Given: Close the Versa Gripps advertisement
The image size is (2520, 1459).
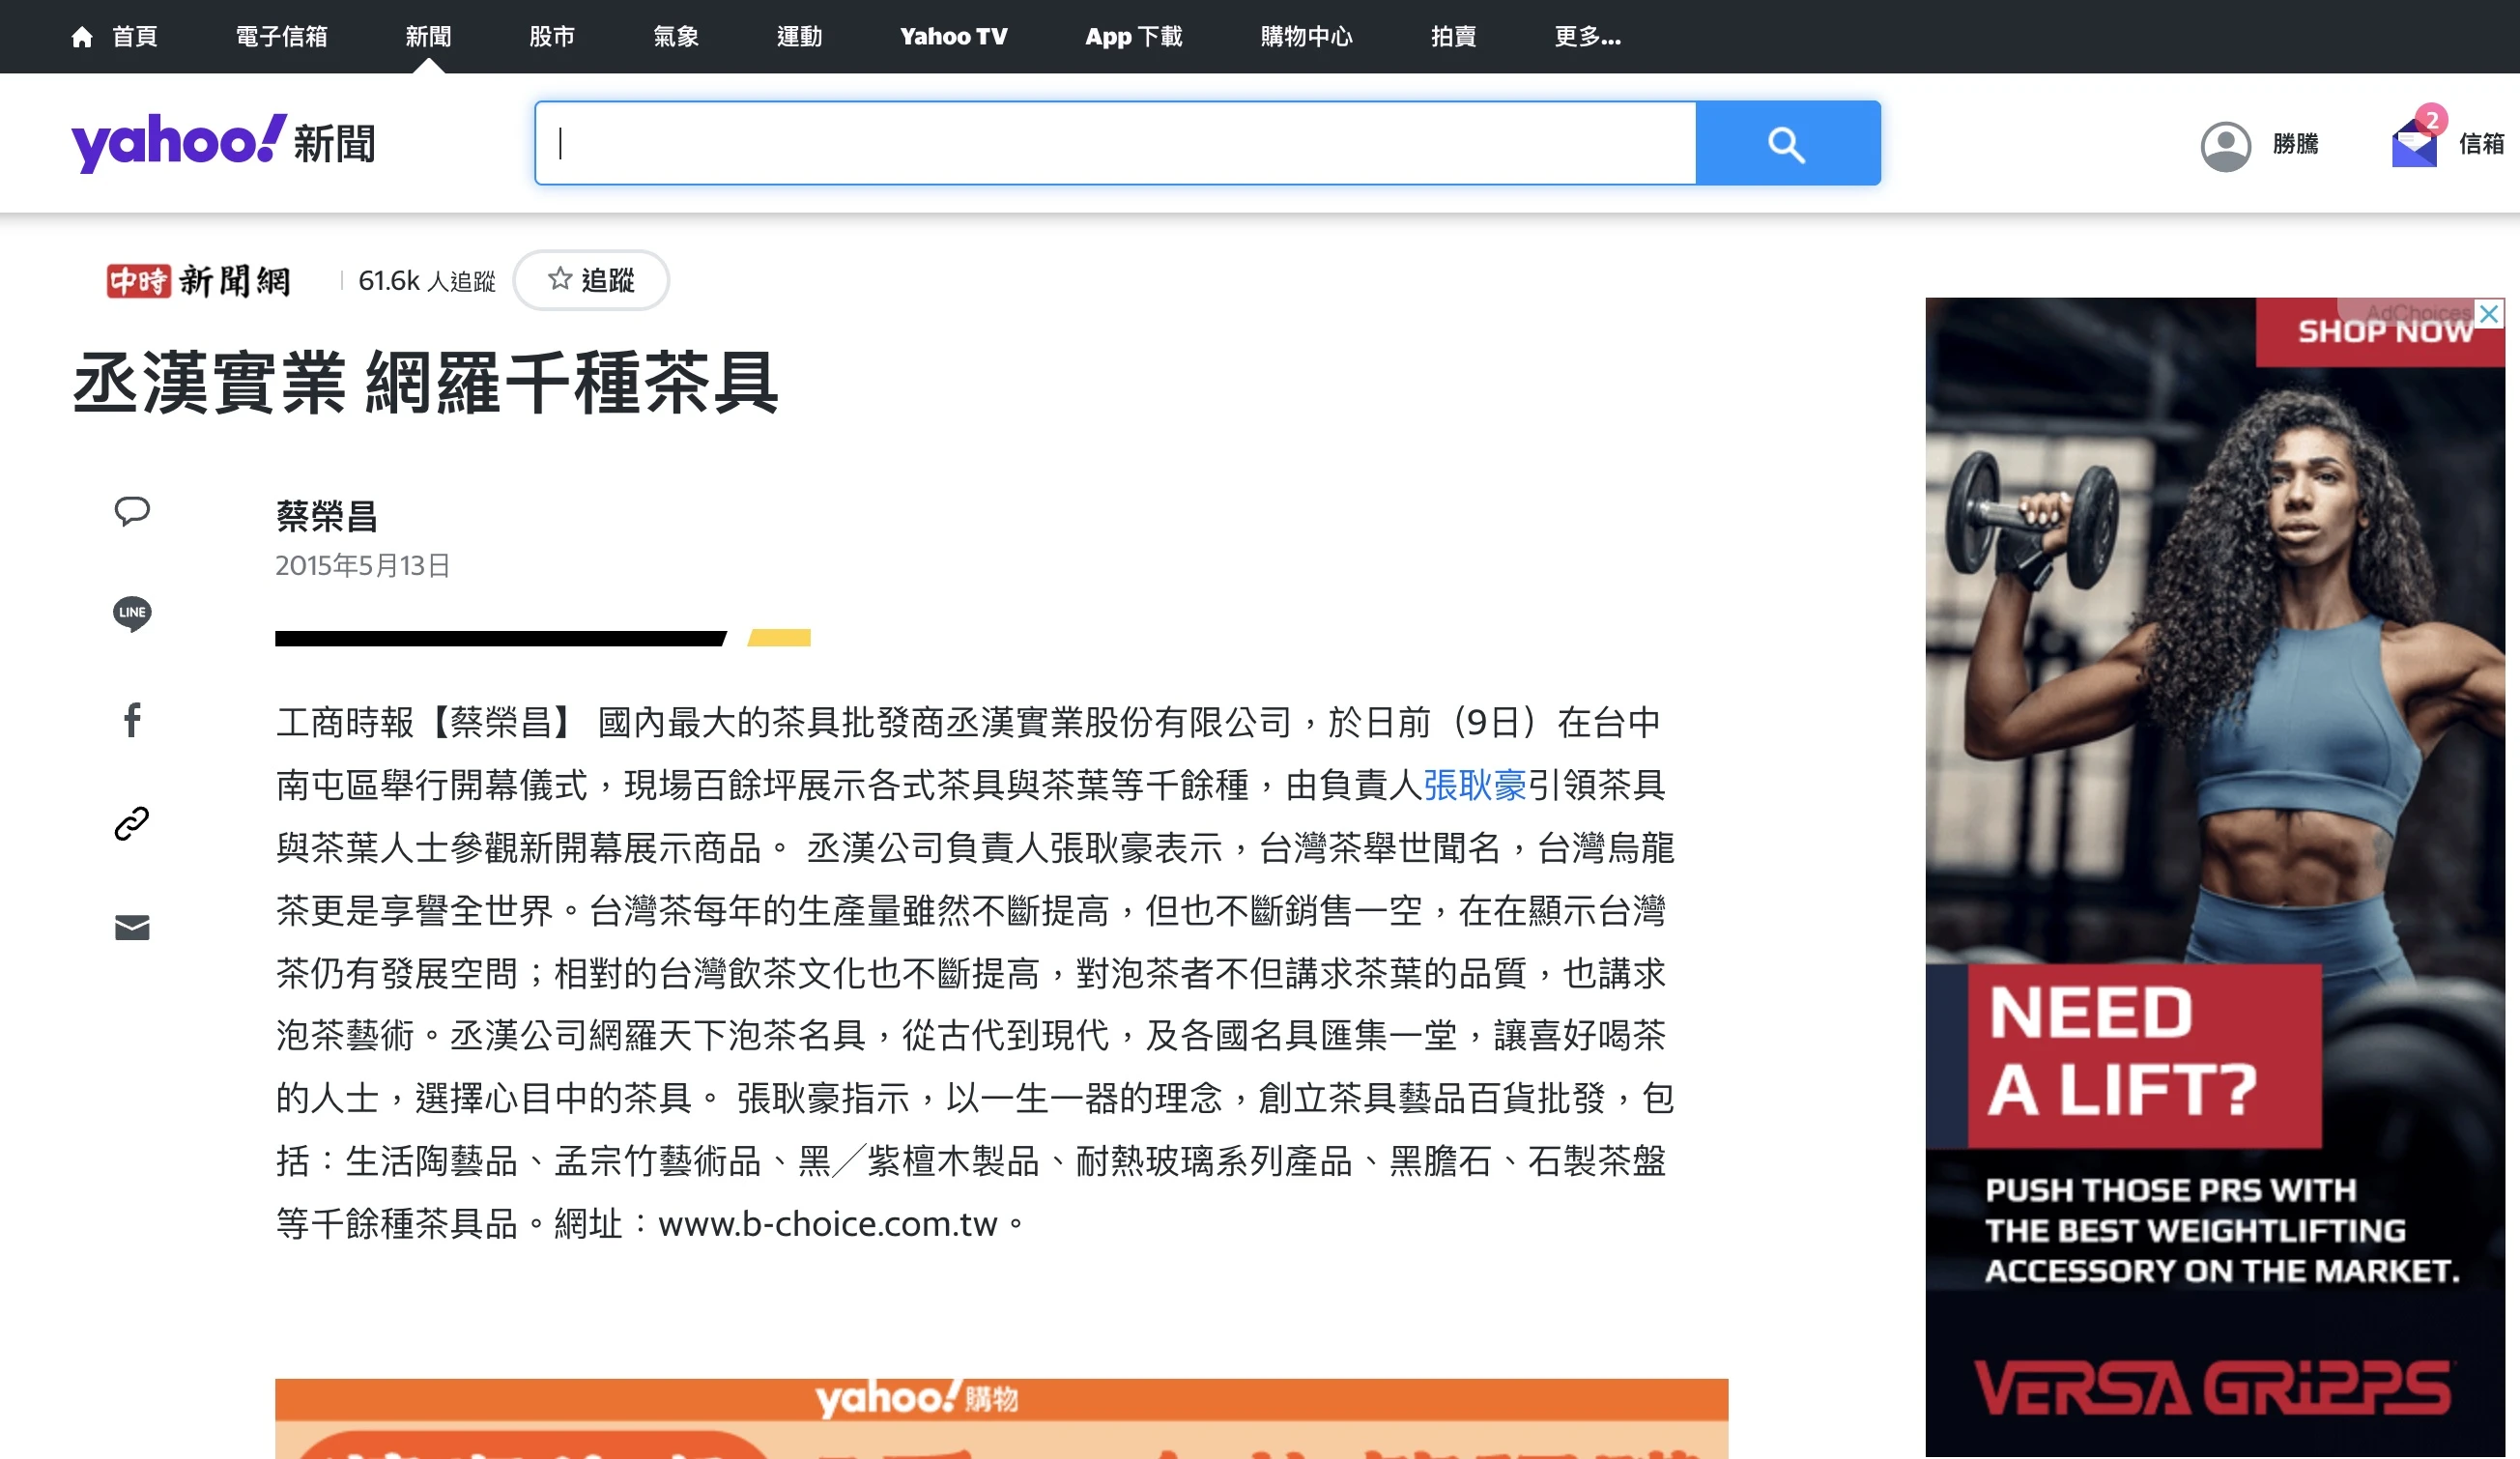Looking at the screenshot, I should [x=2488, y=313].
